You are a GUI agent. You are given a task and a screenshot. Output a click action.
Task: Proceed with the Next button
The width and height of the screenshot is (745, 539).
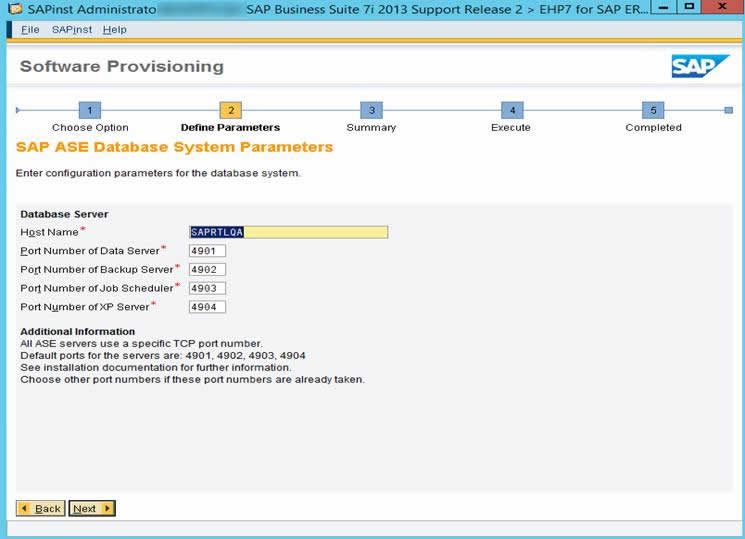(x=92, y=509)
